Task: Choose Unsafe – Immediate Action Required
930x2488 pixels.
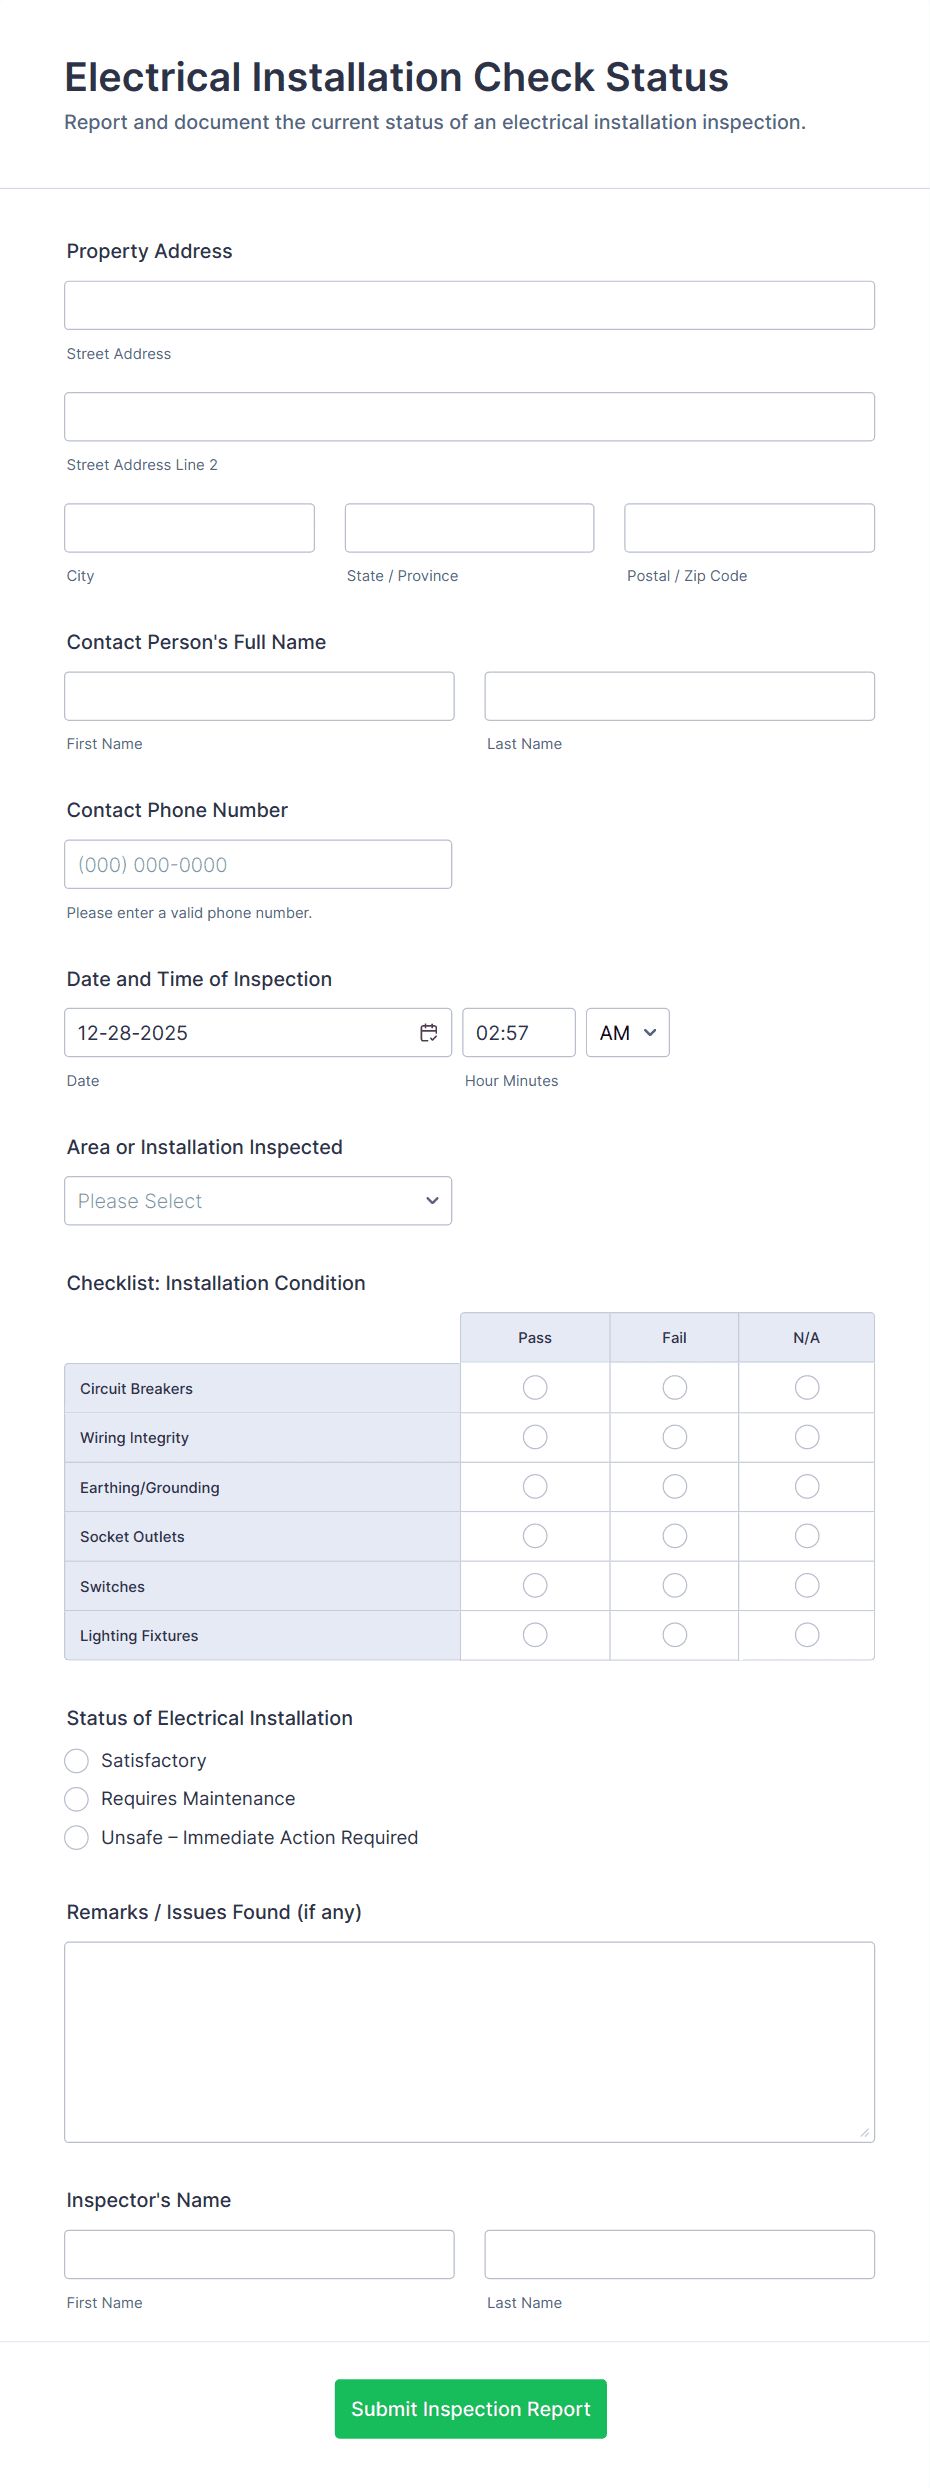Action: pos(76,1837)
